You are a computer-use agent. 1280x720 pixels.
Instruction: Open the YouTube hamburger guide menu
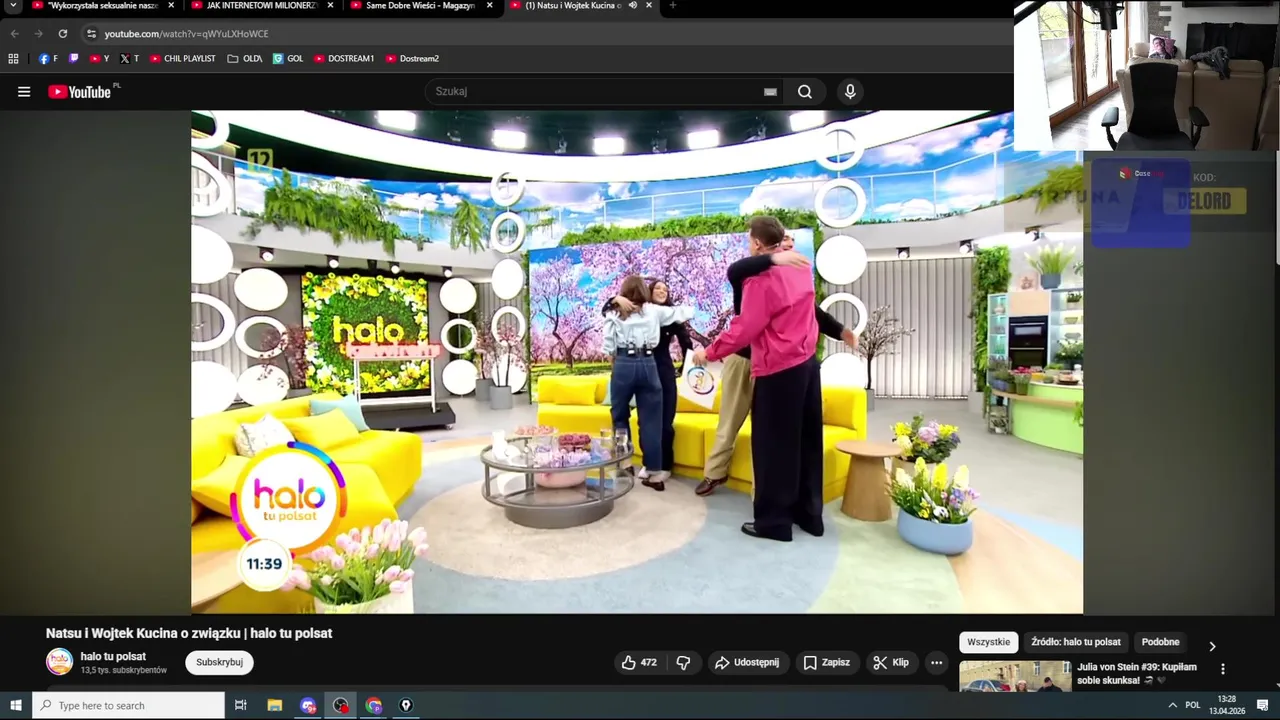[24, 92]
